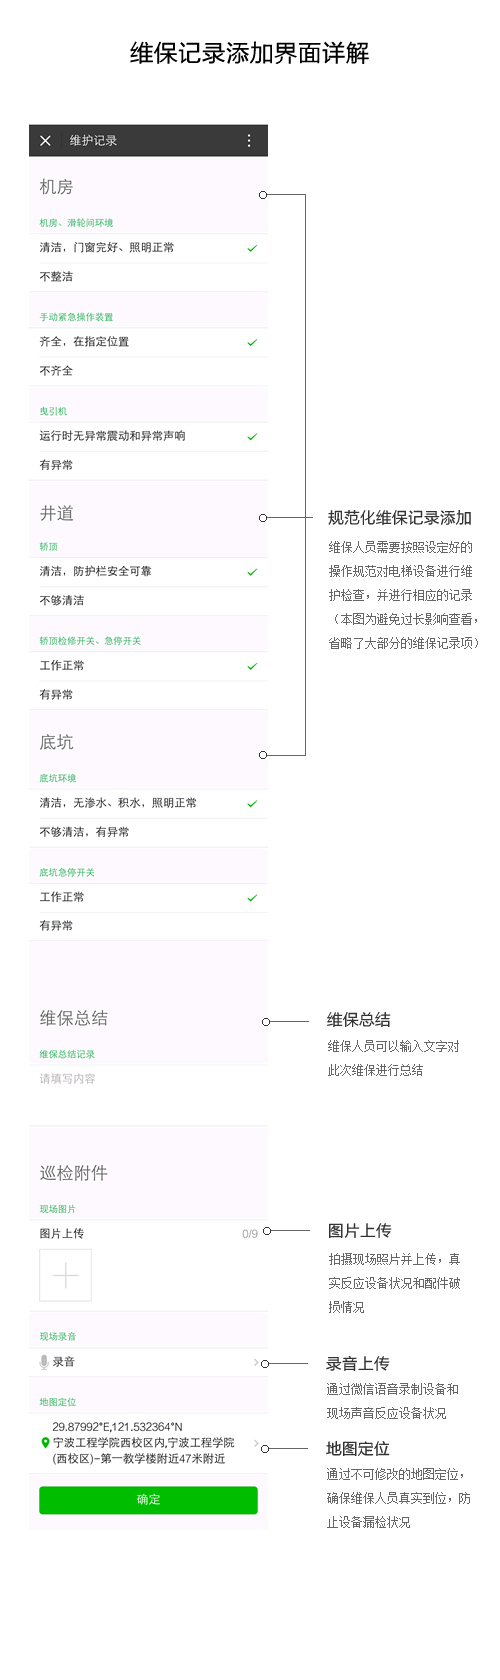500x1680 pixels.
Task: Open the three-dot more options menu
Action: coord(249,141)
